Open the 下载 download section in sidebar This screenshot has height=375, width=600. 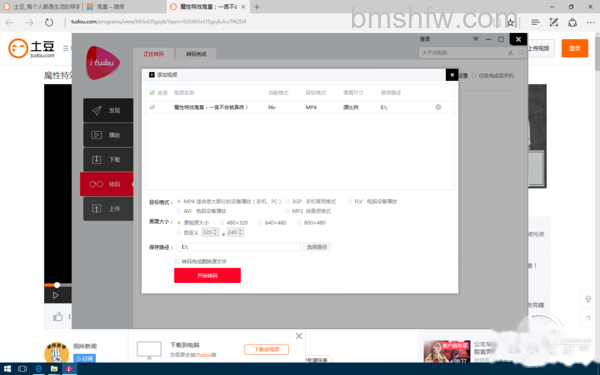point(108,159)
